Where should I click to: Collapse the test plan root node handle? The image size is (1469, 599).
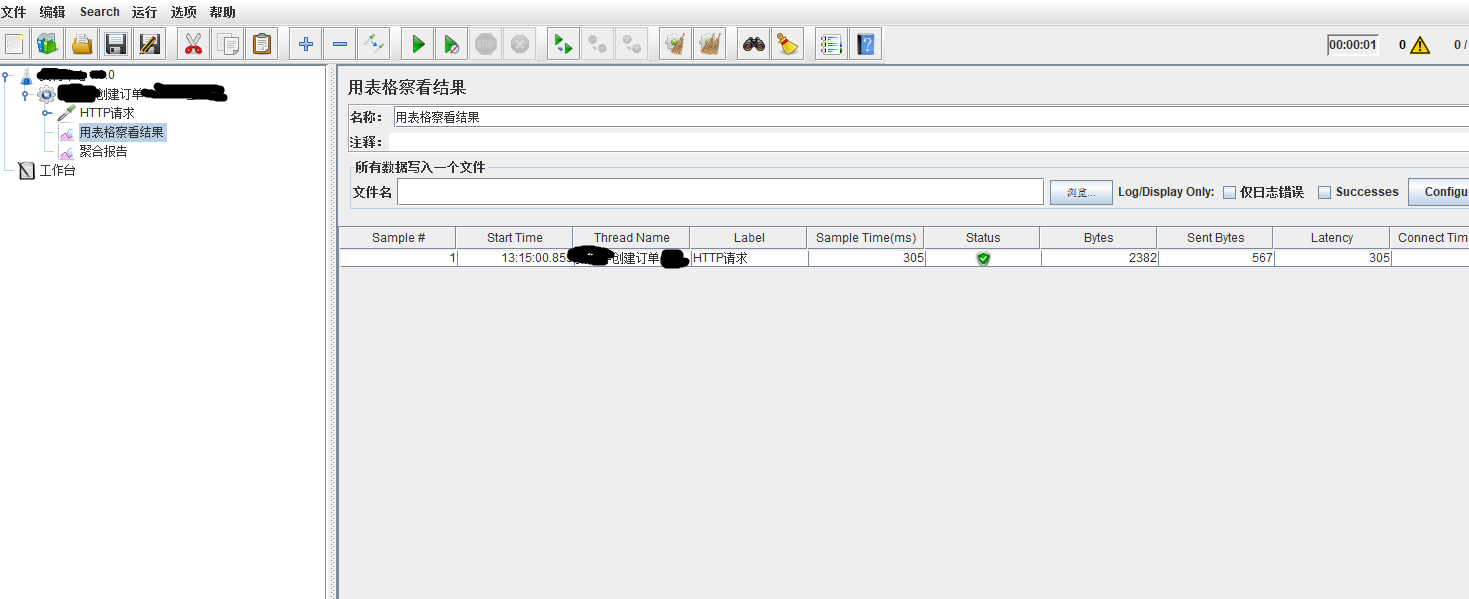tap(7, 75)
